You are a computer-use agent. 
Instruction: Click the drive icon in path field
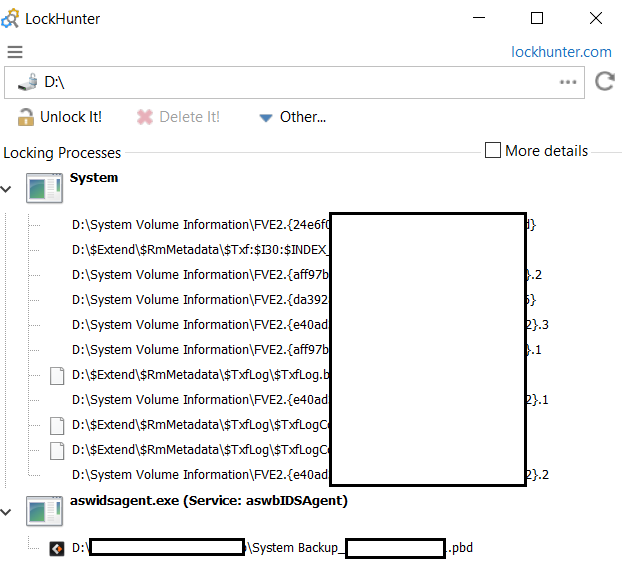pos(27,82)
